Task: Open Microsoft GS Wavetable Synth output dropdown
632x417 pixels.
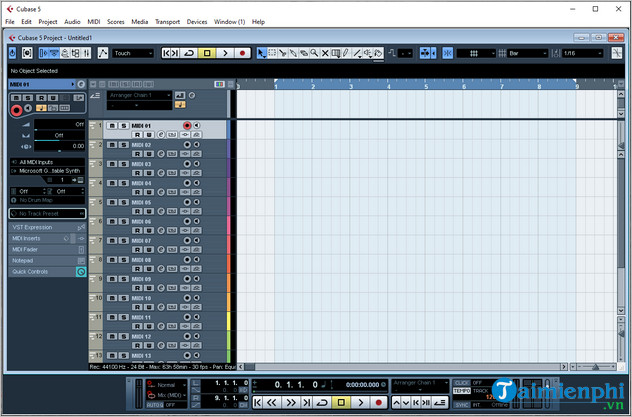Action: point(48,171)
